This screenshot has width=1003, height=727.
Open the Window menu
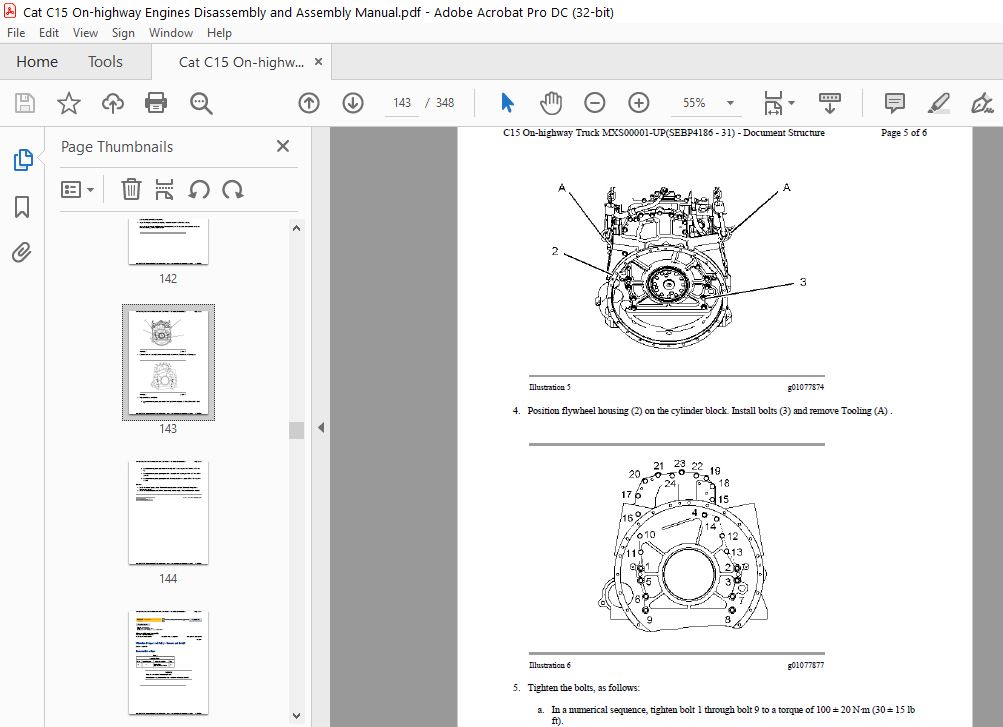171,33
